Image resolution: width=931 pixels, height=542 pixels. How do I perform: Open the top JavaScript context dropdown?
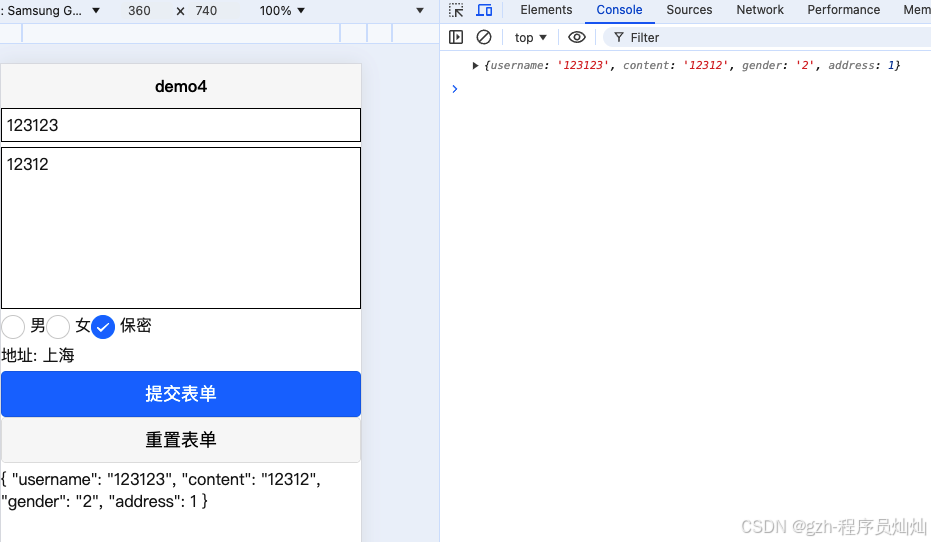pos(531,37)
